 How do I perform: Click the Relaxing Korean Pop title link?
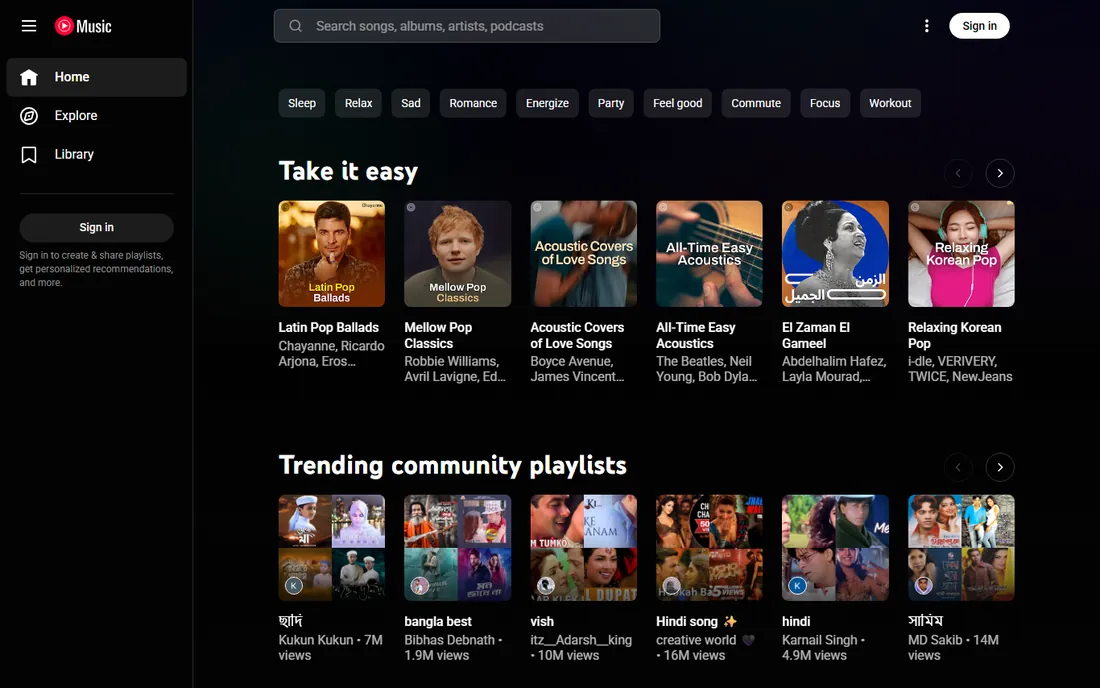(954, 335)
